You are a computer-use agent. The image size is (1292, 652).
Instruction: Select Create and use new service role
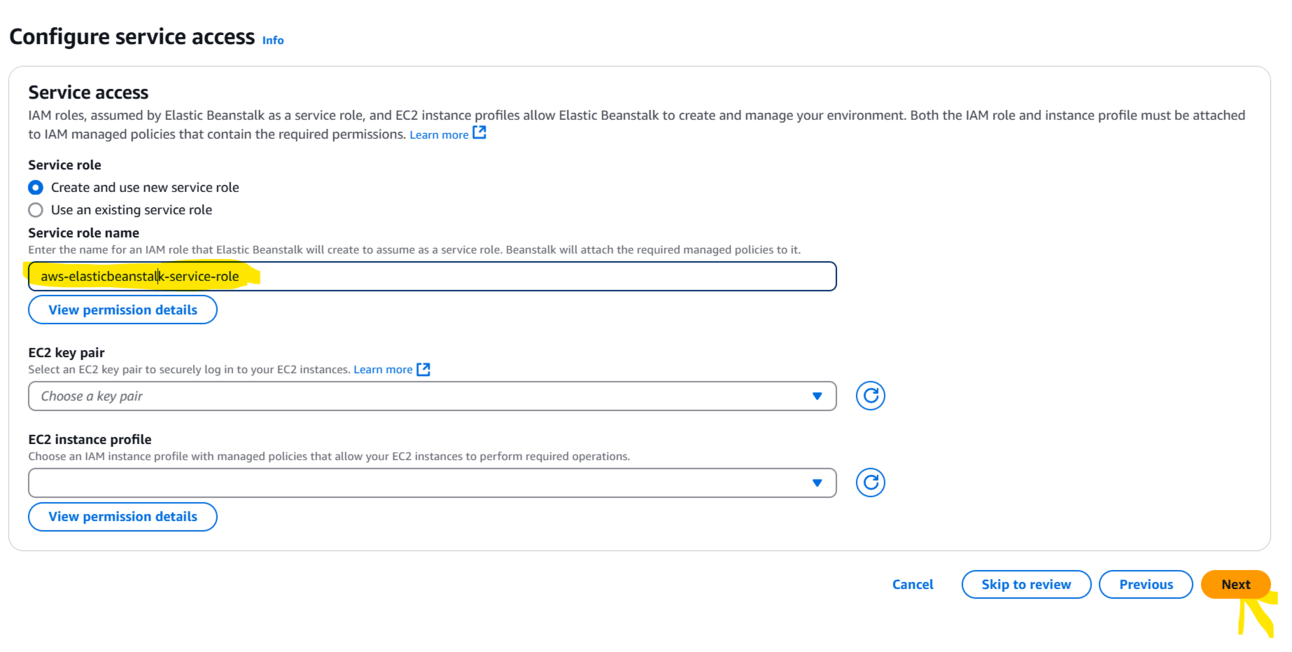point(36,187)
